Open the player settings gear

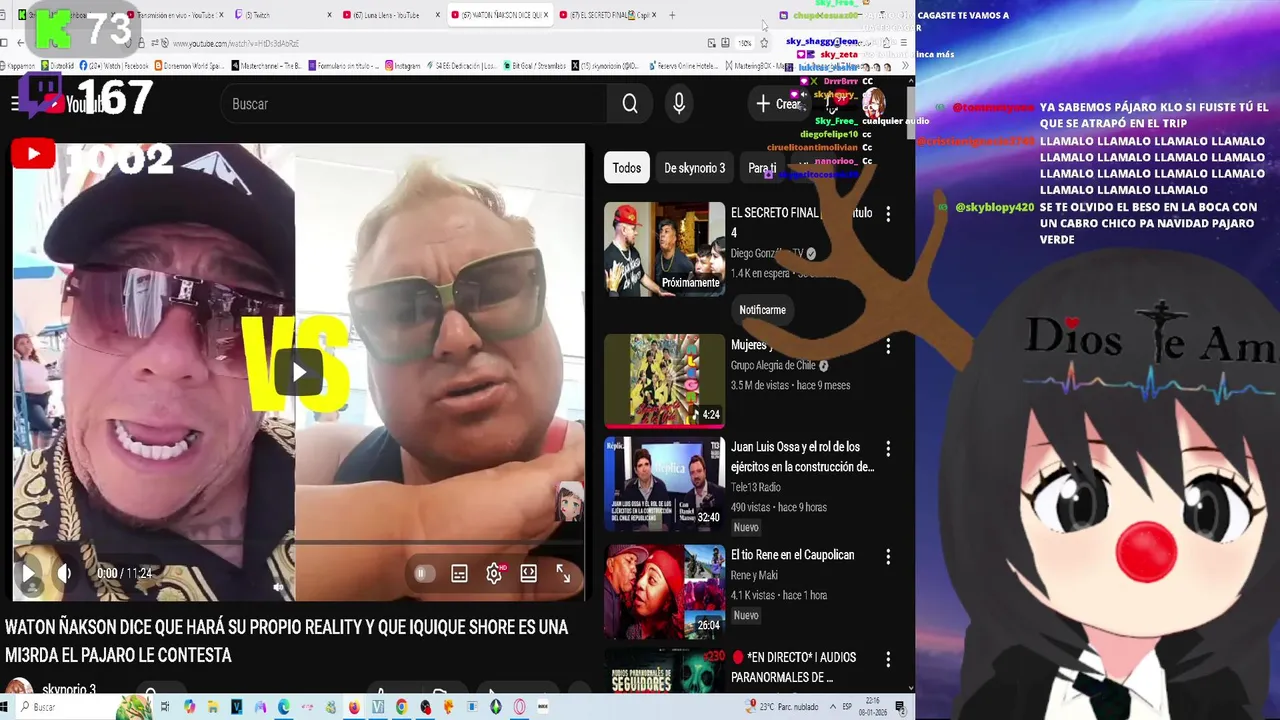pos(494,573)
